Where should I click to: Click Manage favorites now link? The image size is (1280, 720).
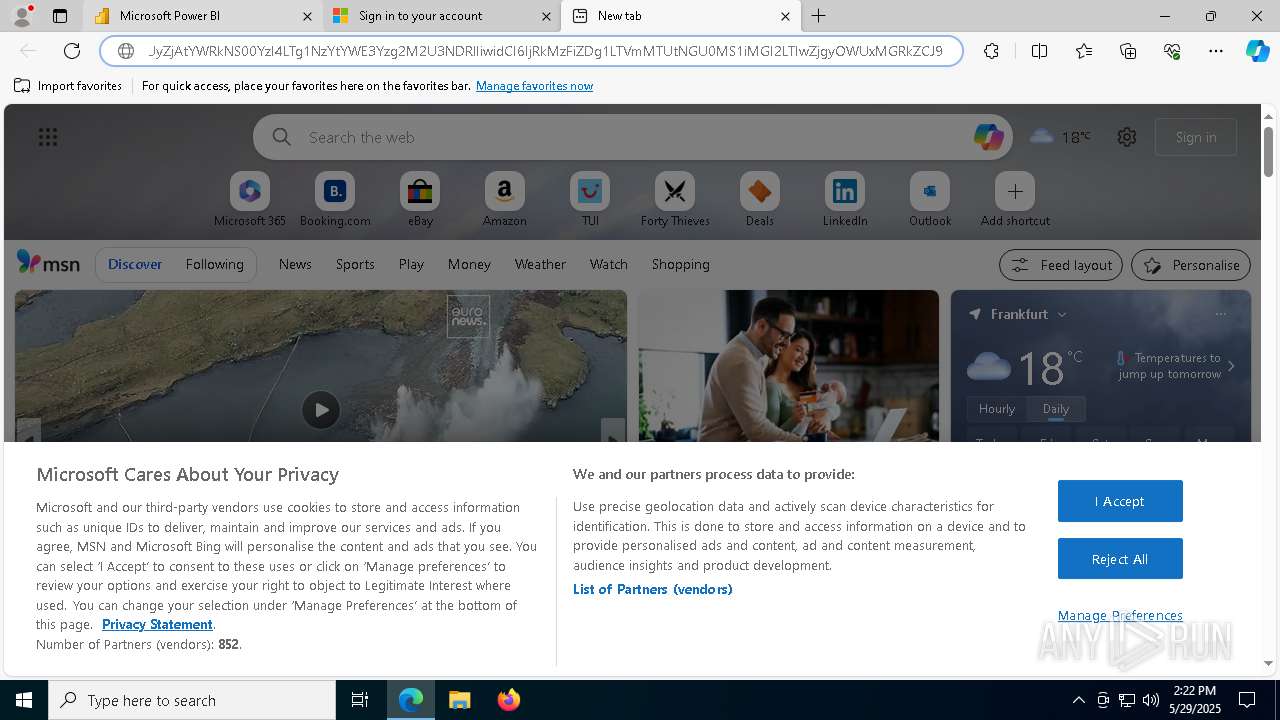pyautogui.click(x=534, y=86)
